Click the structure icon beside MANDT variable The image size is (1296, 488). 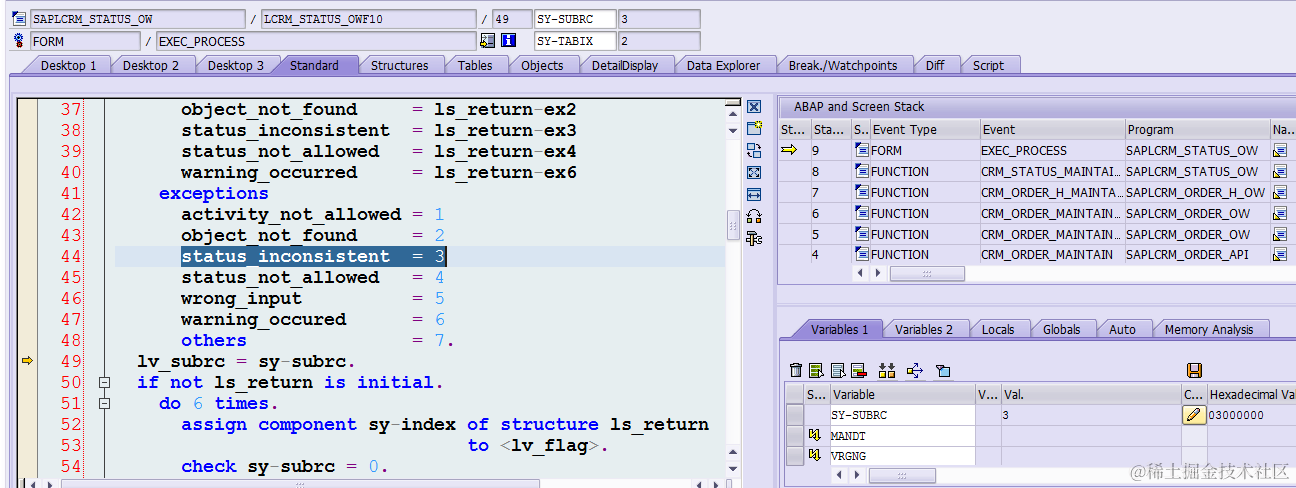pos(815,436)
